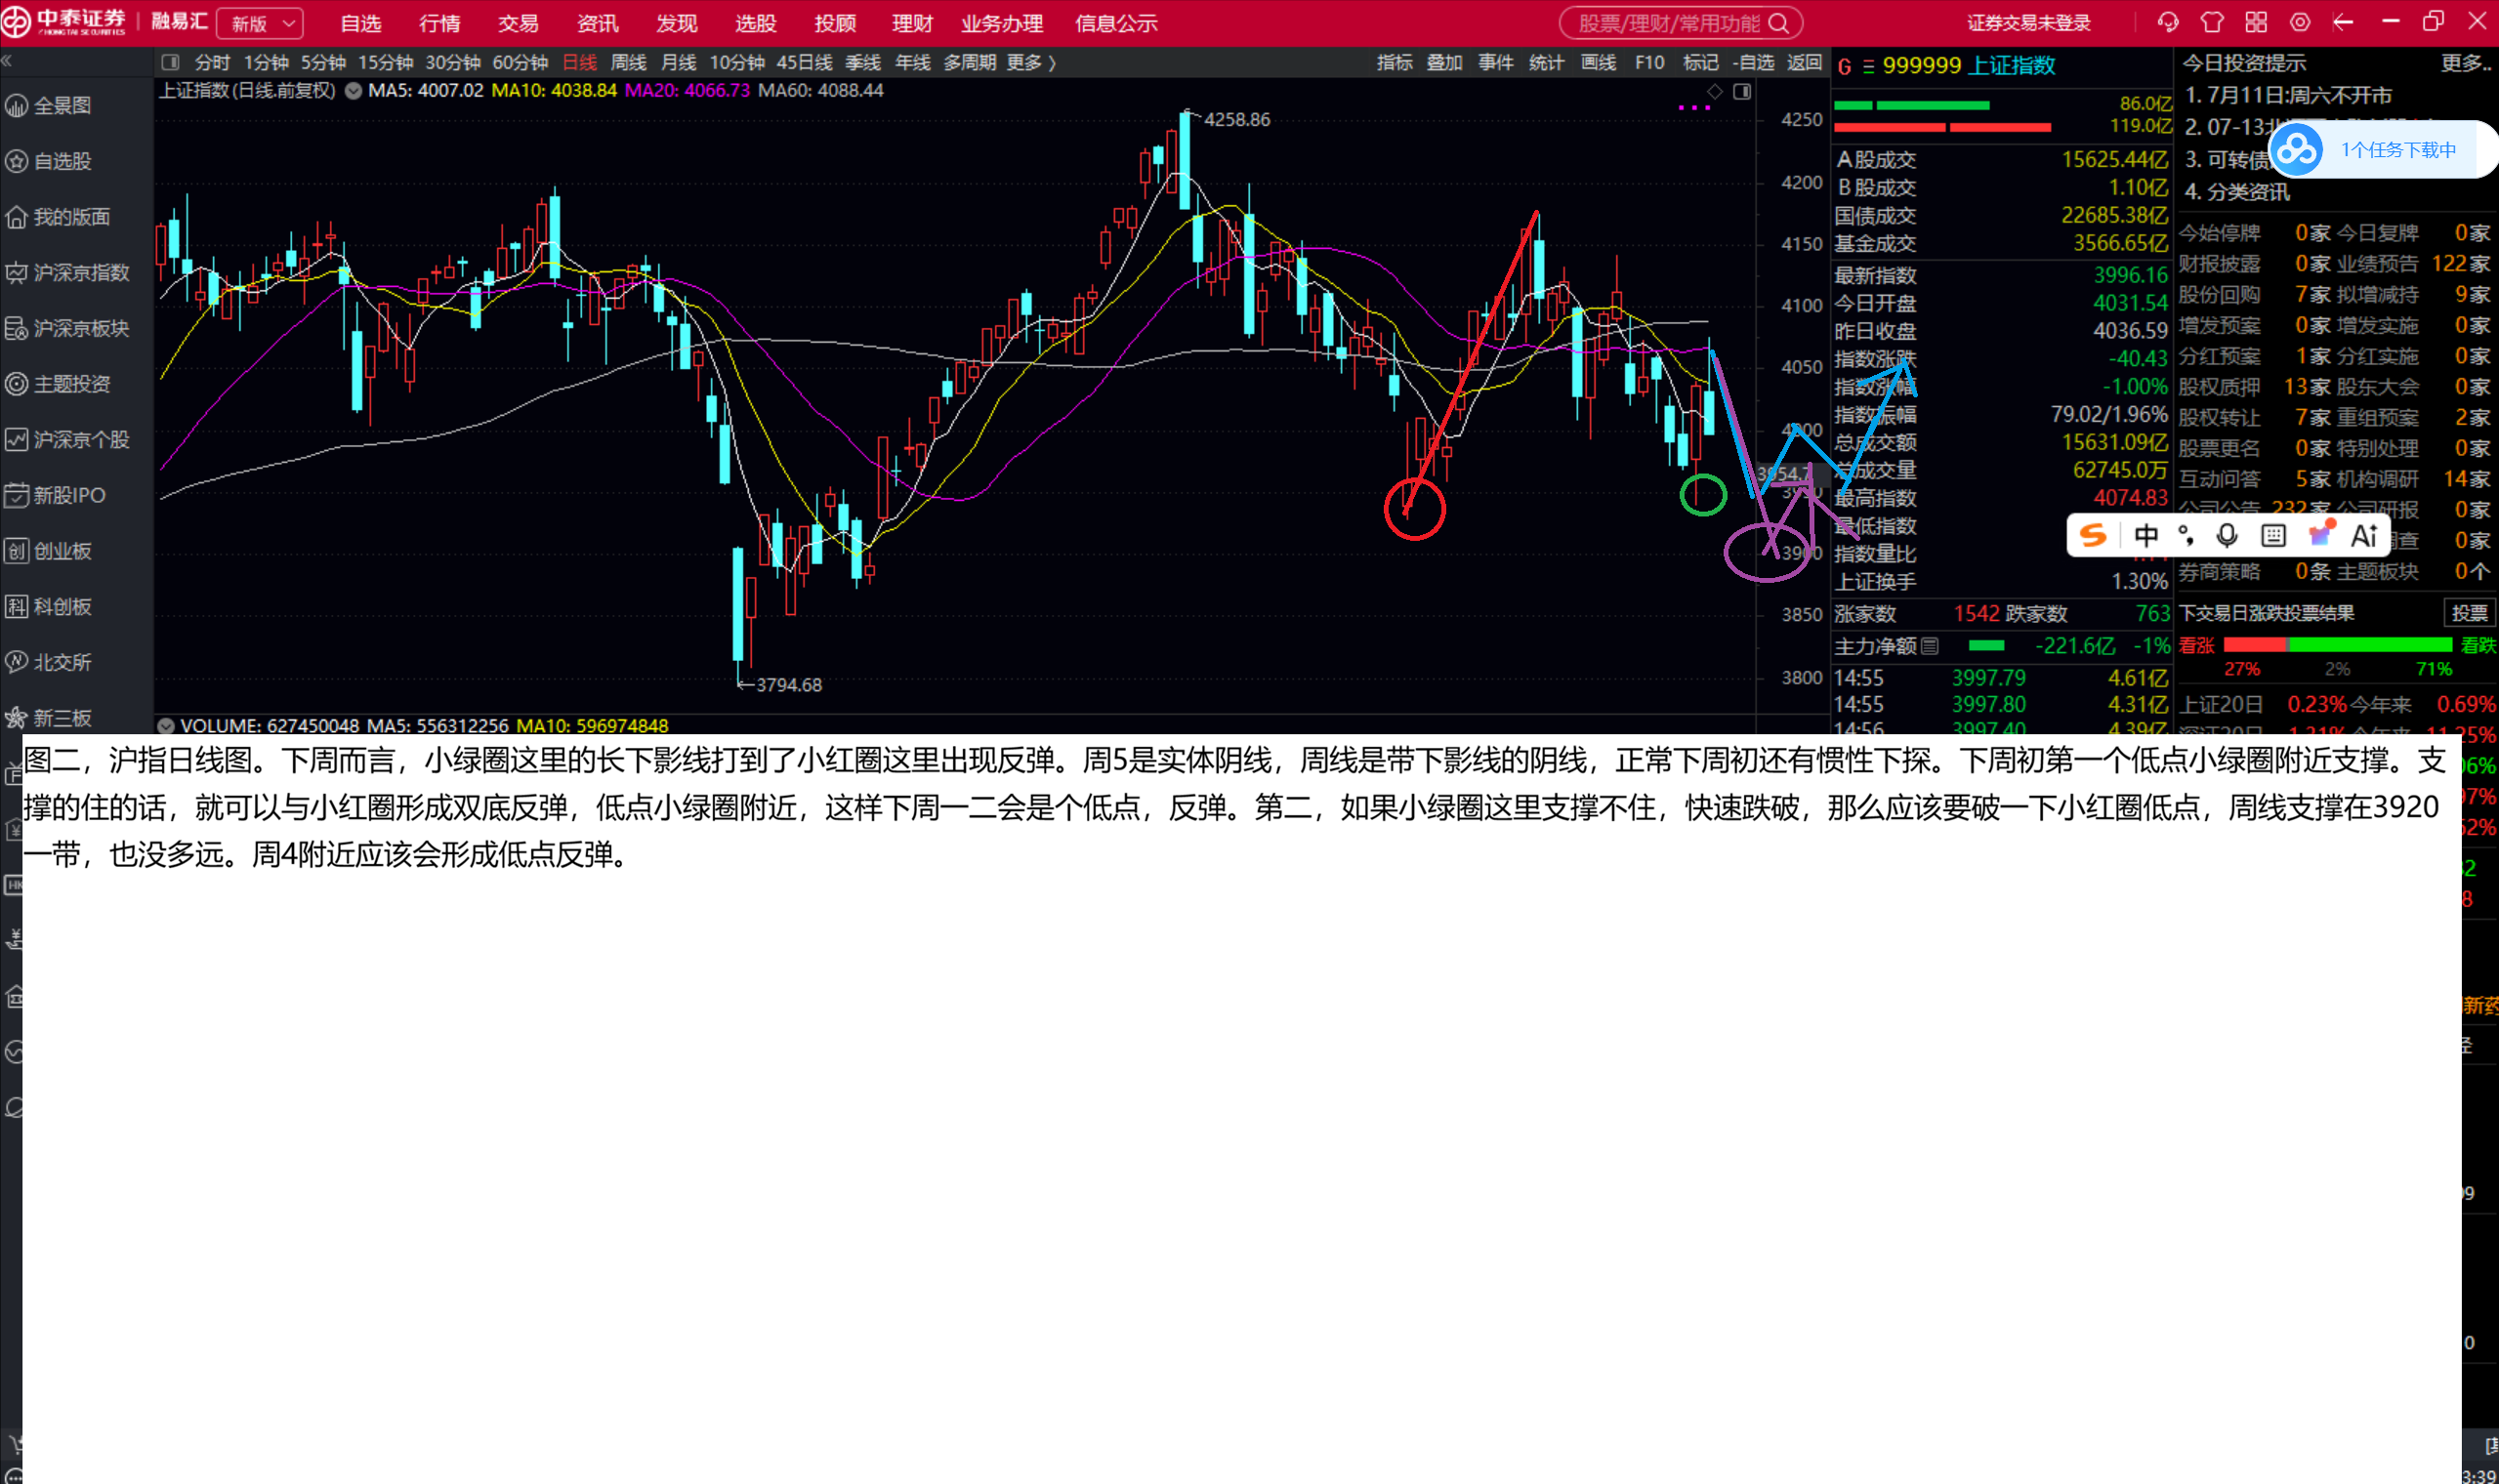Click the 投票 vote button
Image resolution: width=2499 pixels, height=1484 pixels.
click(x=2469, y=612)
